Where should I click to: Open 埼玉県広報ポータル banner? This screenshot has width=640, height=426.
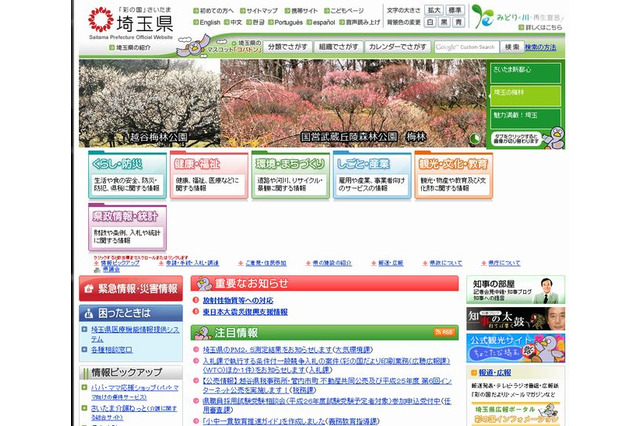[x=516, y=414]
